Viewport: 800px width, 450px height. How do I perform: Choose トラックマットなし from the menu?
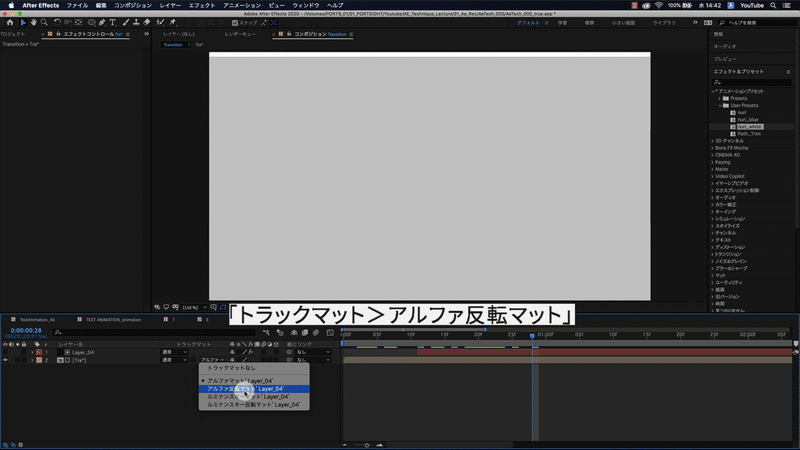254,368
